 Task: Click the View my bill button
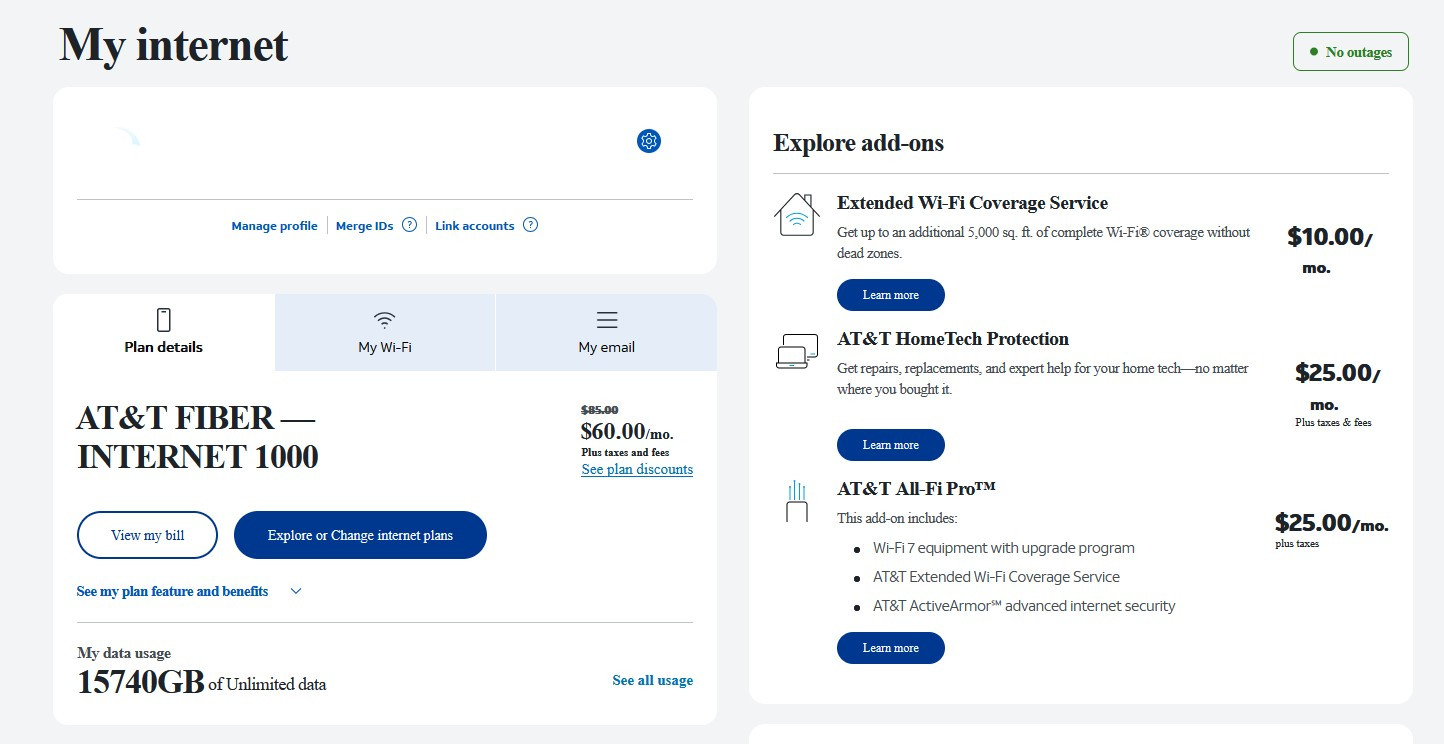coord(147,535)
